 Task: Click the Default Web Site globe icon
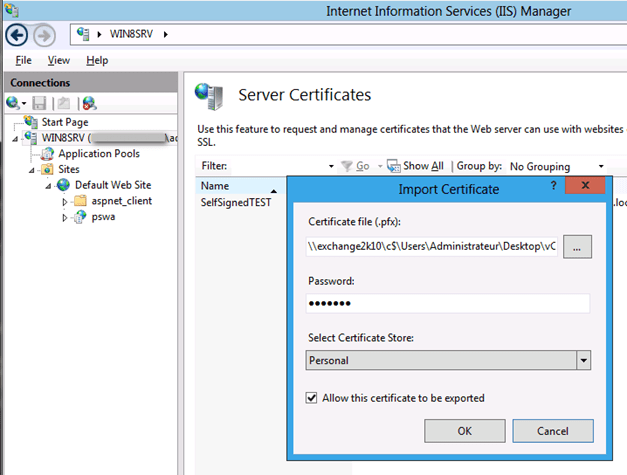(64, 185)
